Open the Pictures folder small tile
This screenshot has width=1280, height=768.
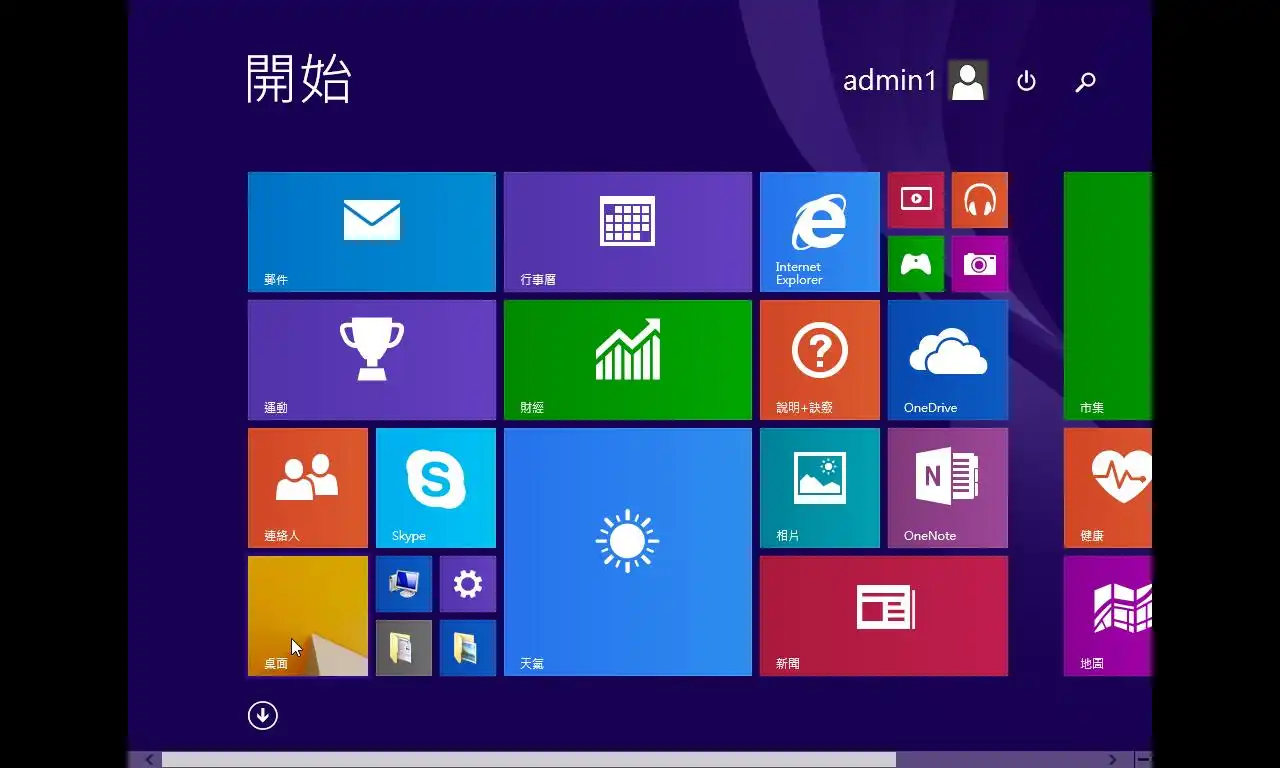coord(468,648)
